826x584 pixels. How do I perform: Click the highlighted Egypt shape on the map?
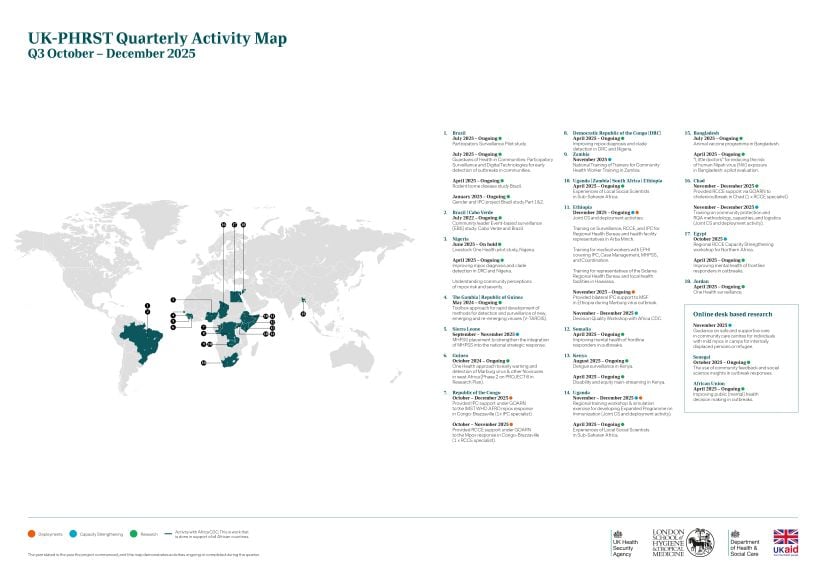pos(237,295)
